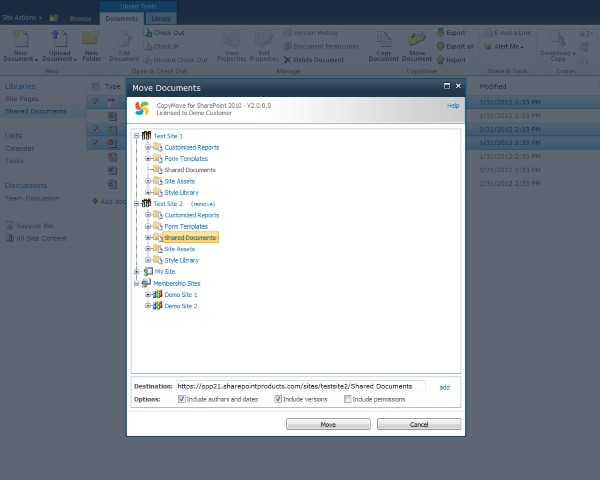Click the remove link beside Test Site 2
Viewport: 600px width, 480px height.
203,204
